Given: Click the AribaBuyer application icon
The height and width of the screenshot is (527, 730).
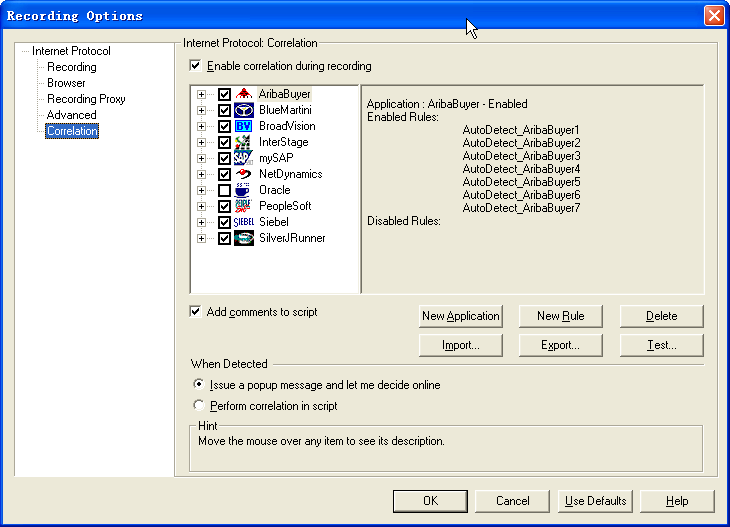Looking at the screenshot, I should click(x=243, y=94).
